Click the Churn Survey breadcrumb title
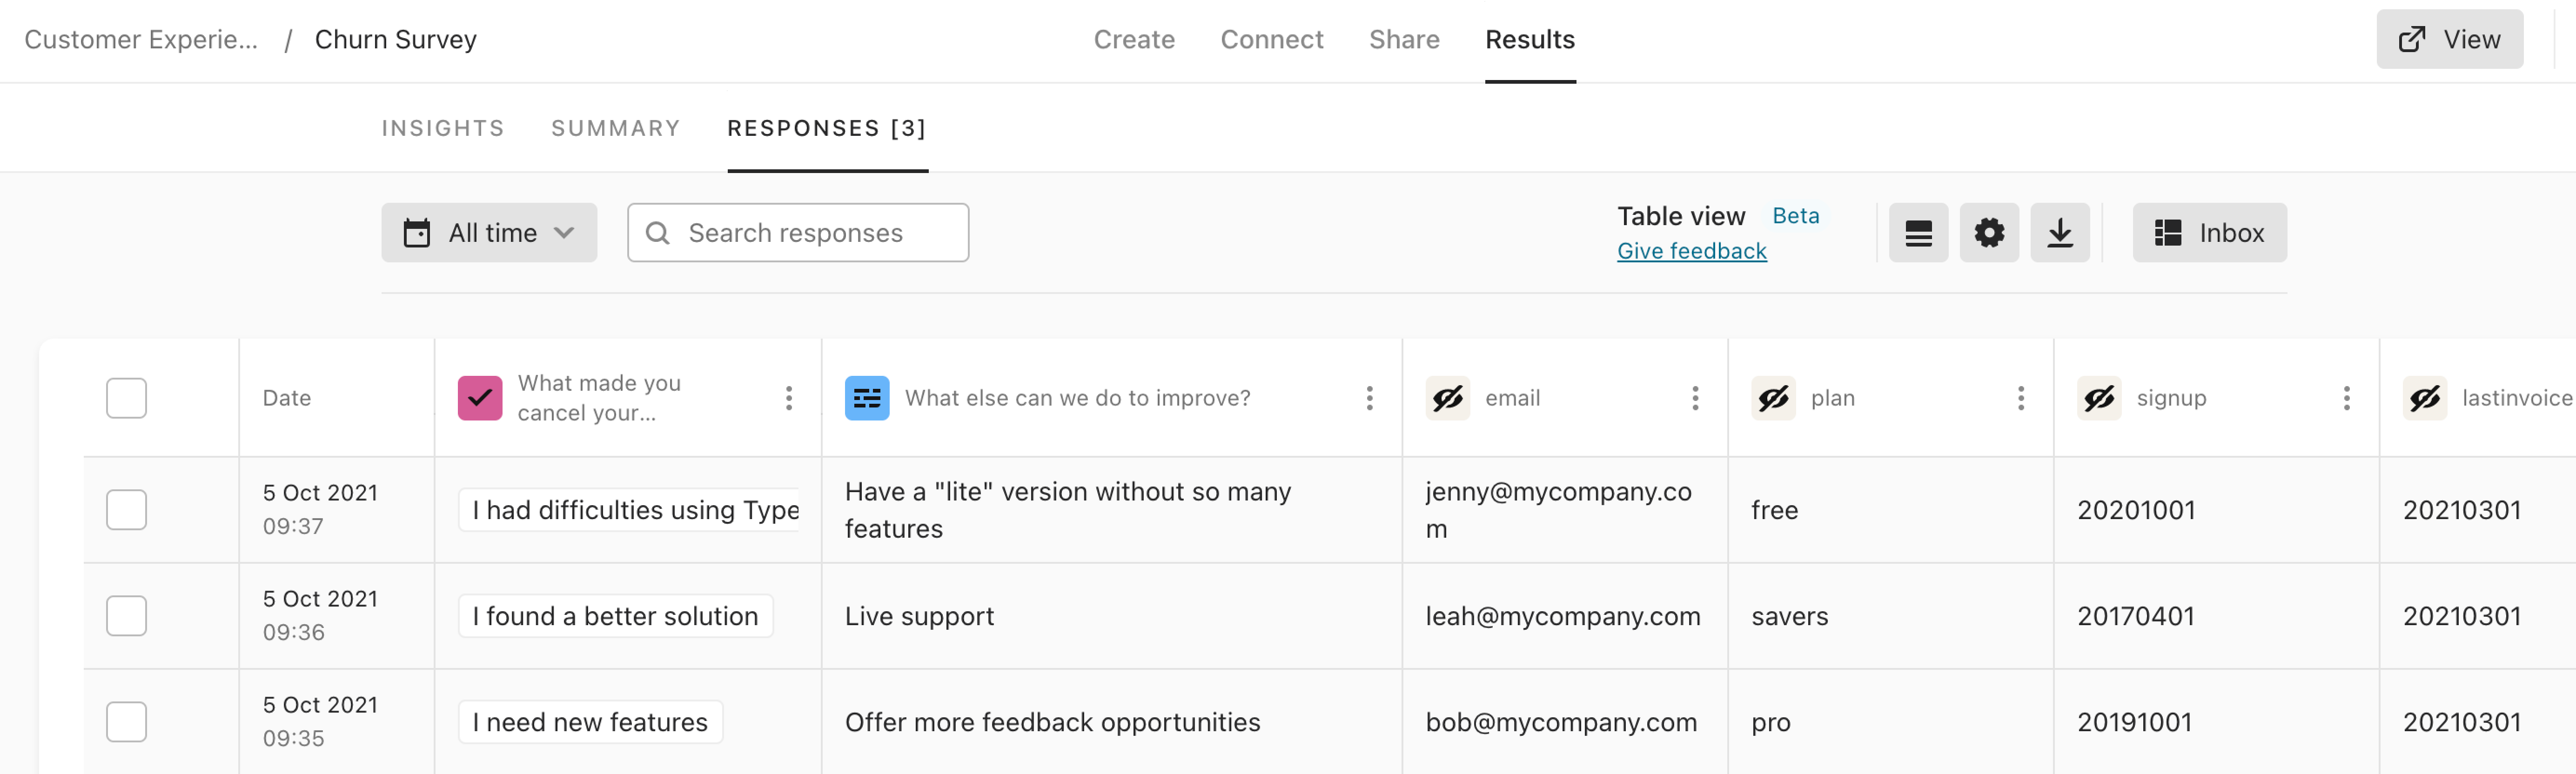This screenshot has height=774, width=2576. pyautogui.click(x=396, y=39)
